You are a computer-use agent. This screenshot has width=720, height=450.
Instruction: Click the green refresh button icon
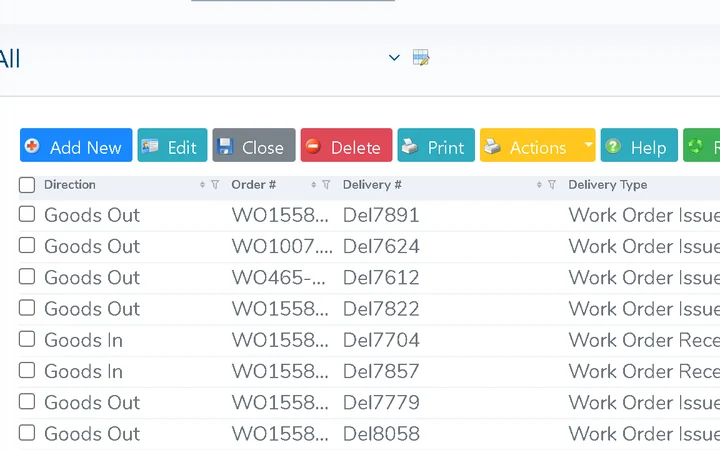tap(696, 146)
